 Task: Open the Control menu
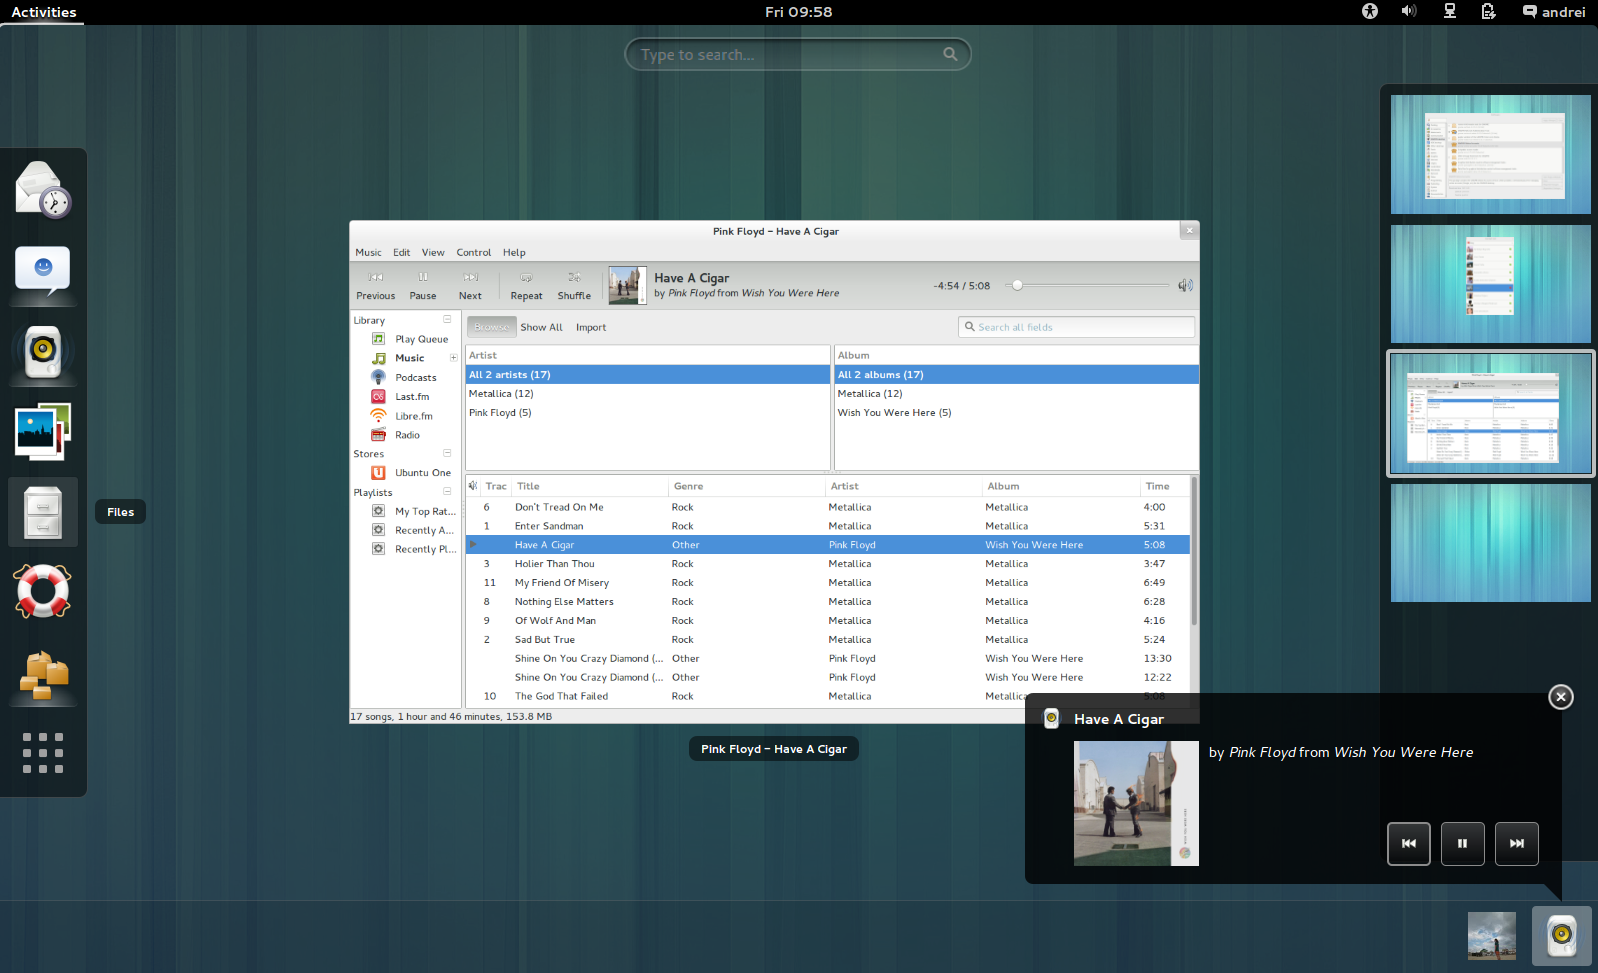point(473,253)
